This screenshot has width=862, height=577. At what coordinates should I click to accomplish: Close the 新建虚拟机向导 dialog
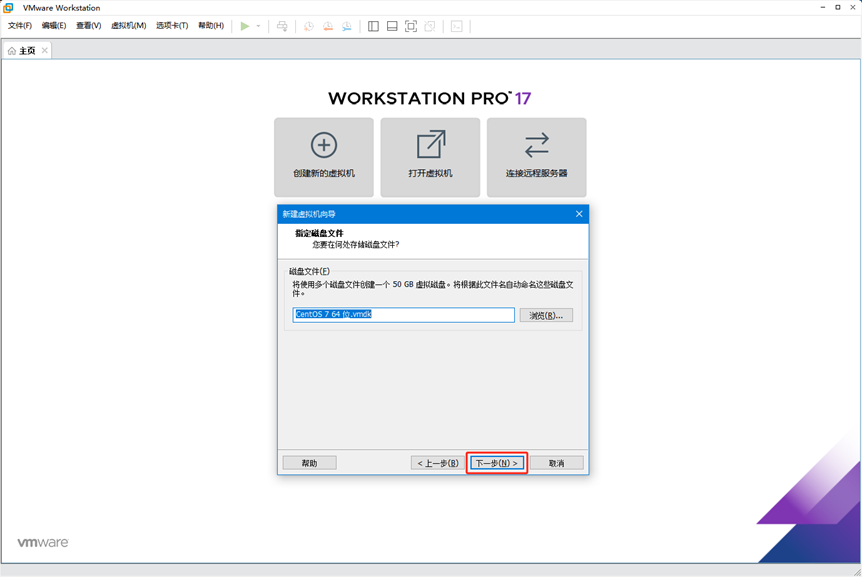[579, 214]
